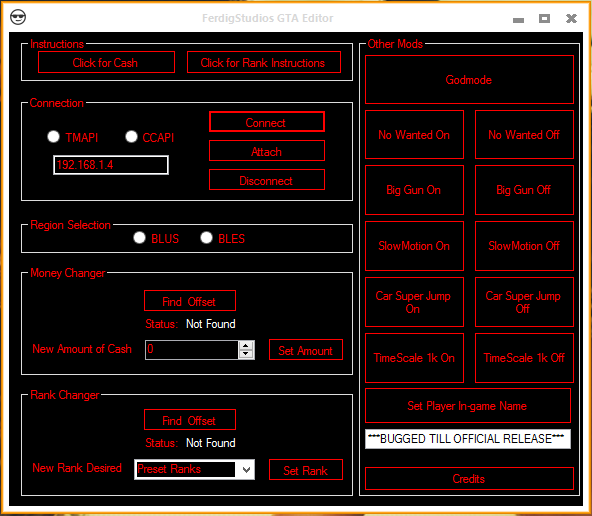Turn TimeScale 1k Off
Viewport: 592px width, 516px height.
[524, 358]
